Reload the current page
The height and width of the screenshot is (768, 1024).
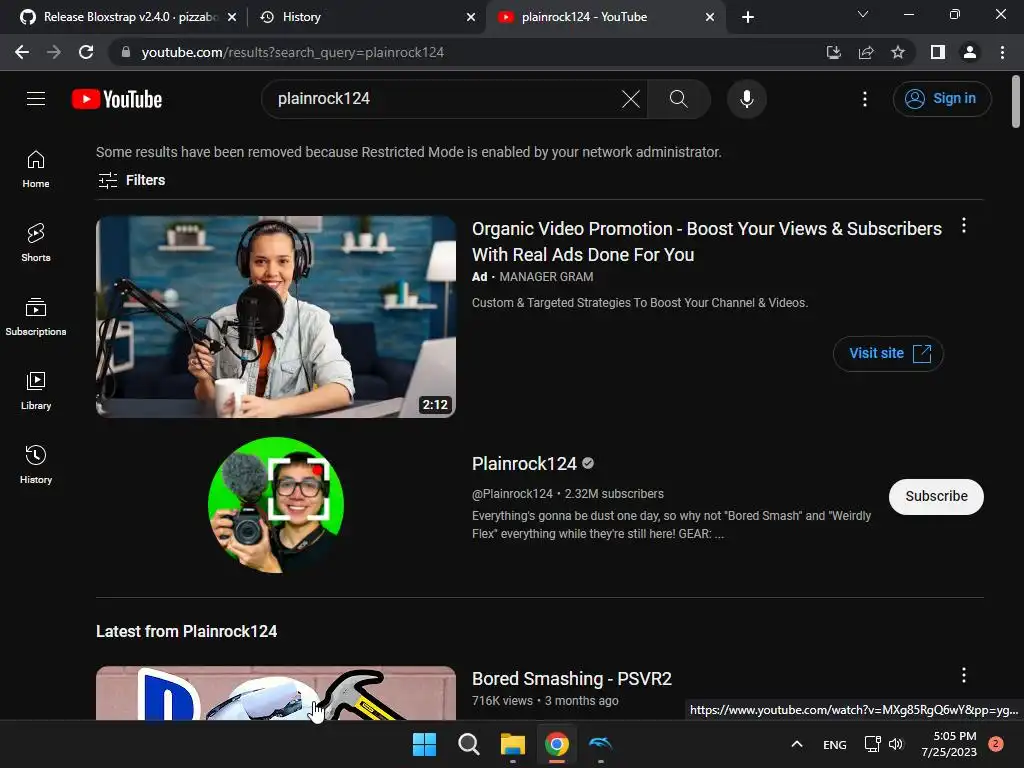click(x=86, y=52)
